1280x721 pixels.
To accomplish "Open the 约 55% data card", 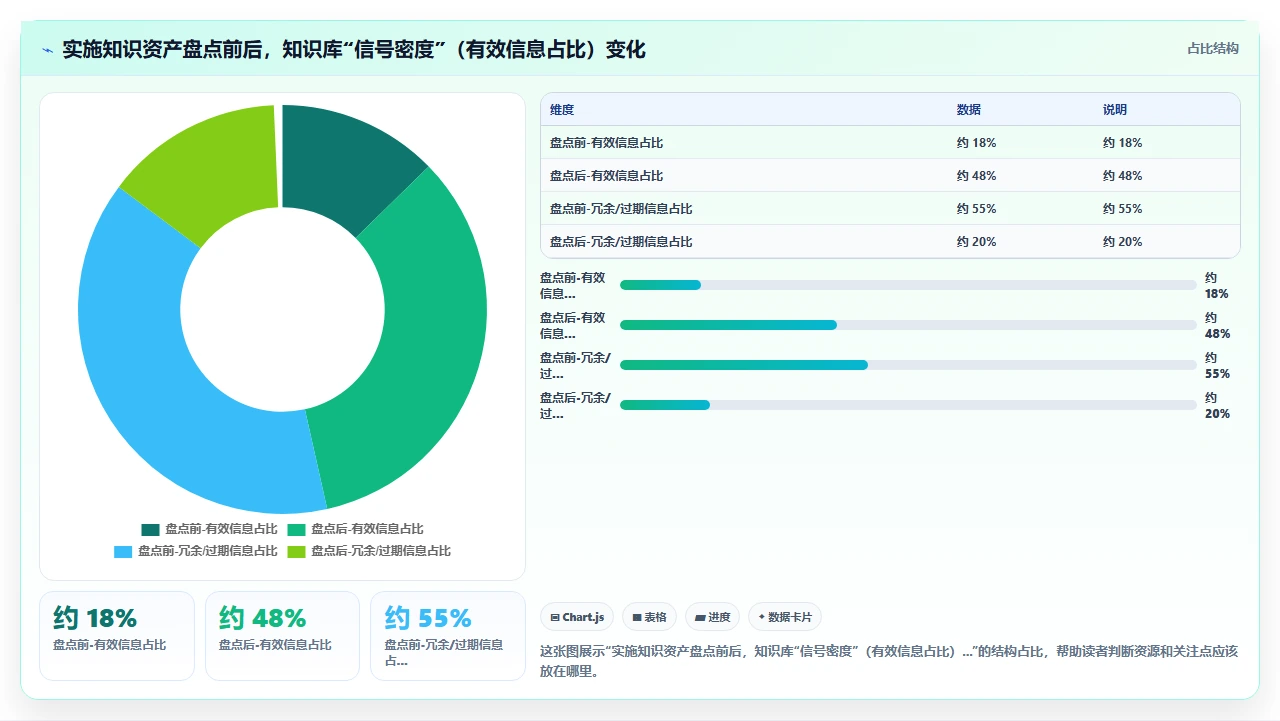I will click(448, 636).
